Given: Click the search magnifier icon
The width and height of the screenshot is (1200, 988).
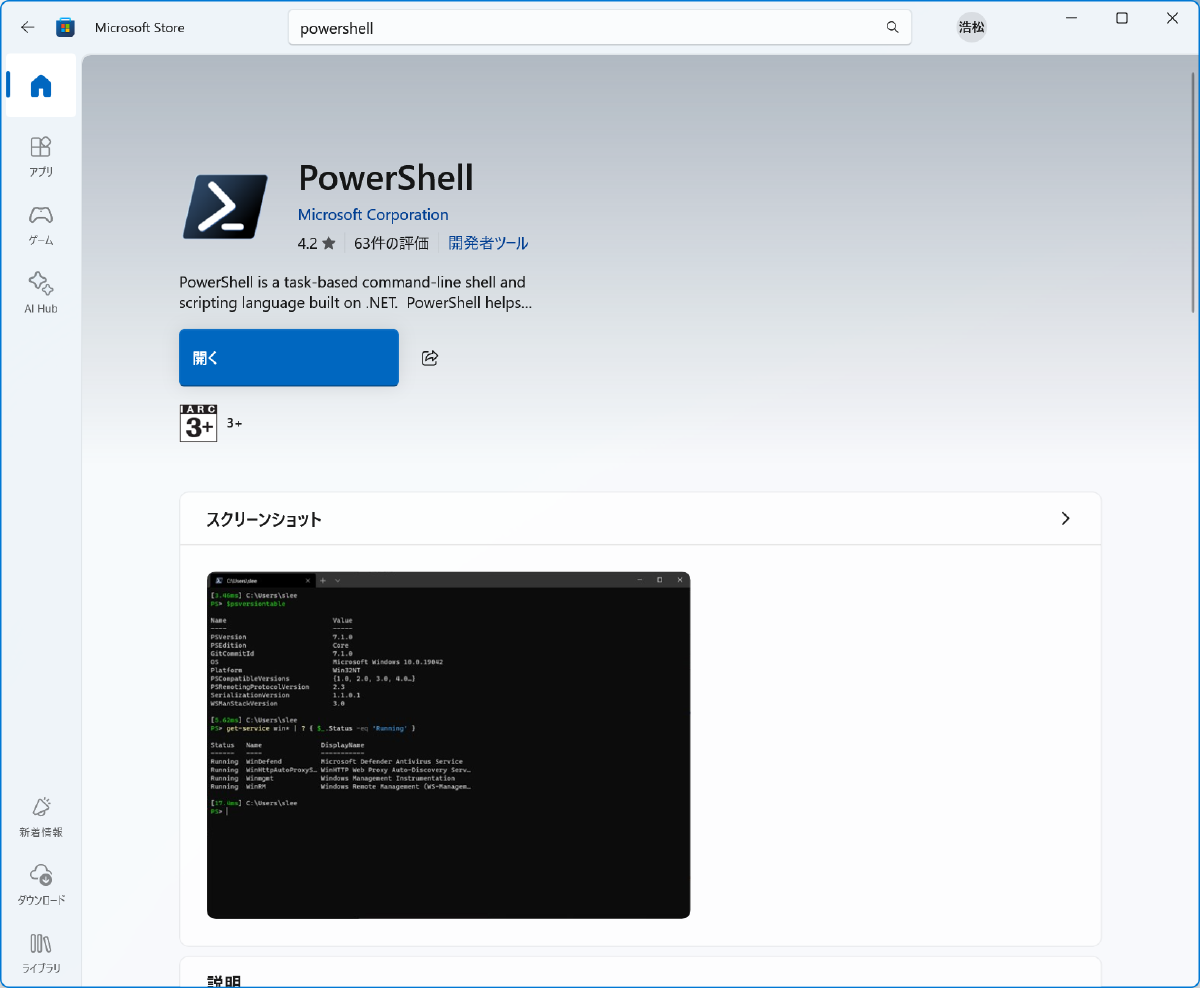Looking at the screenshot, I should click(891, 27).
